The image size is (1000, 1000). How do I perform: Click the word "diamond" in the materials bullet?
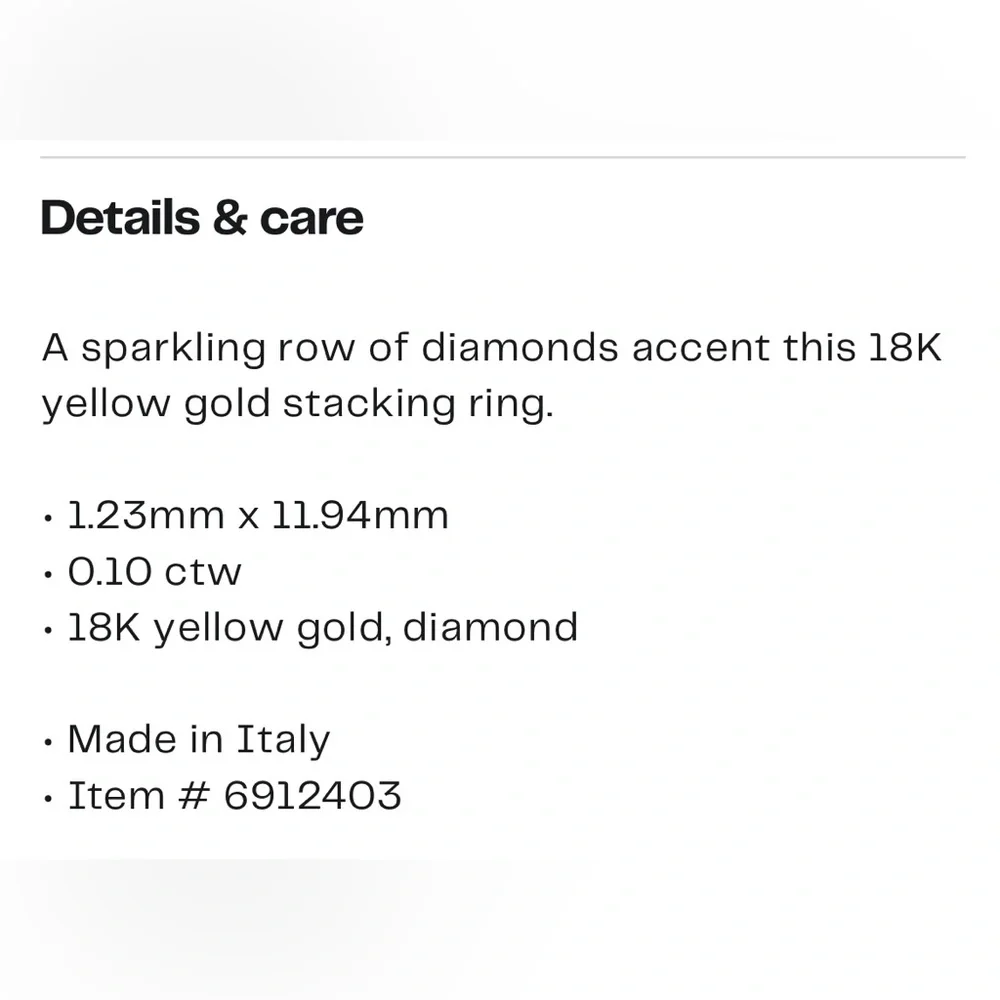point(490,627)
